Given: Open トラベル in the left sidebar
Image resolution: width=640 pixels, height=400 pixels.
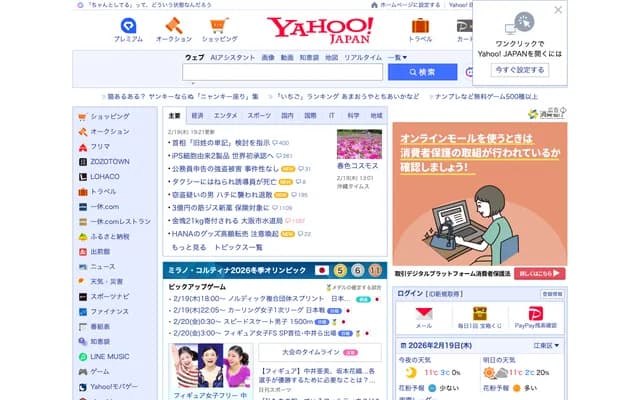Looking at the screenshot, I should click(103, 192).
